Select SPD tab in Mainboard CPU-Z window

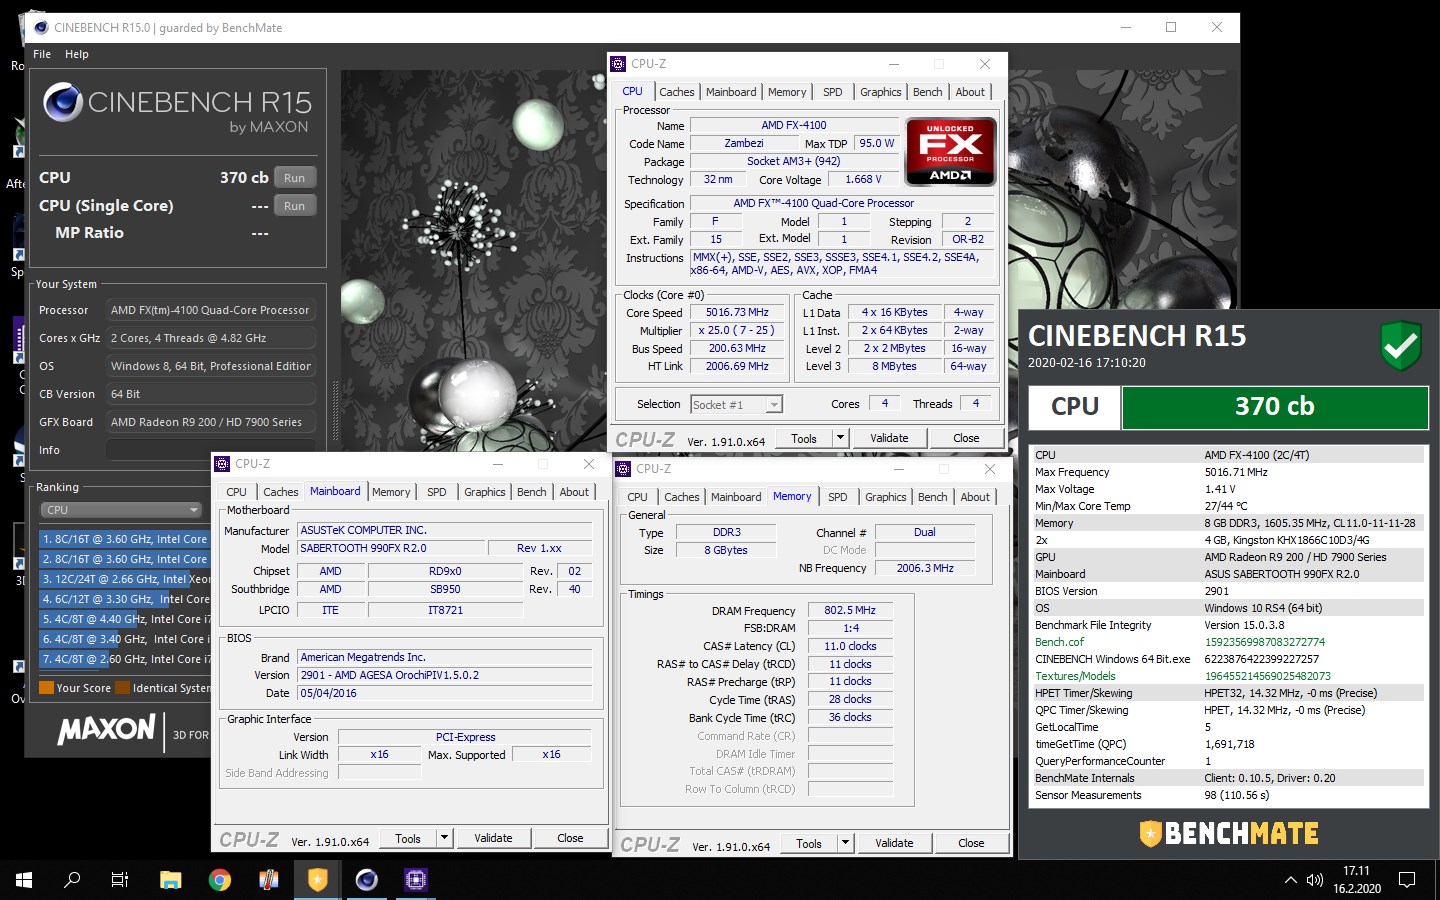(437, 492)
